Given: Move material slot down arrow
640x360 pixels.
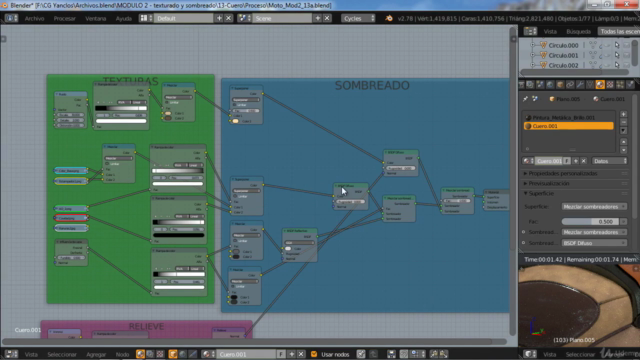Looking at the screenshot, I should [x=623, y=150].
